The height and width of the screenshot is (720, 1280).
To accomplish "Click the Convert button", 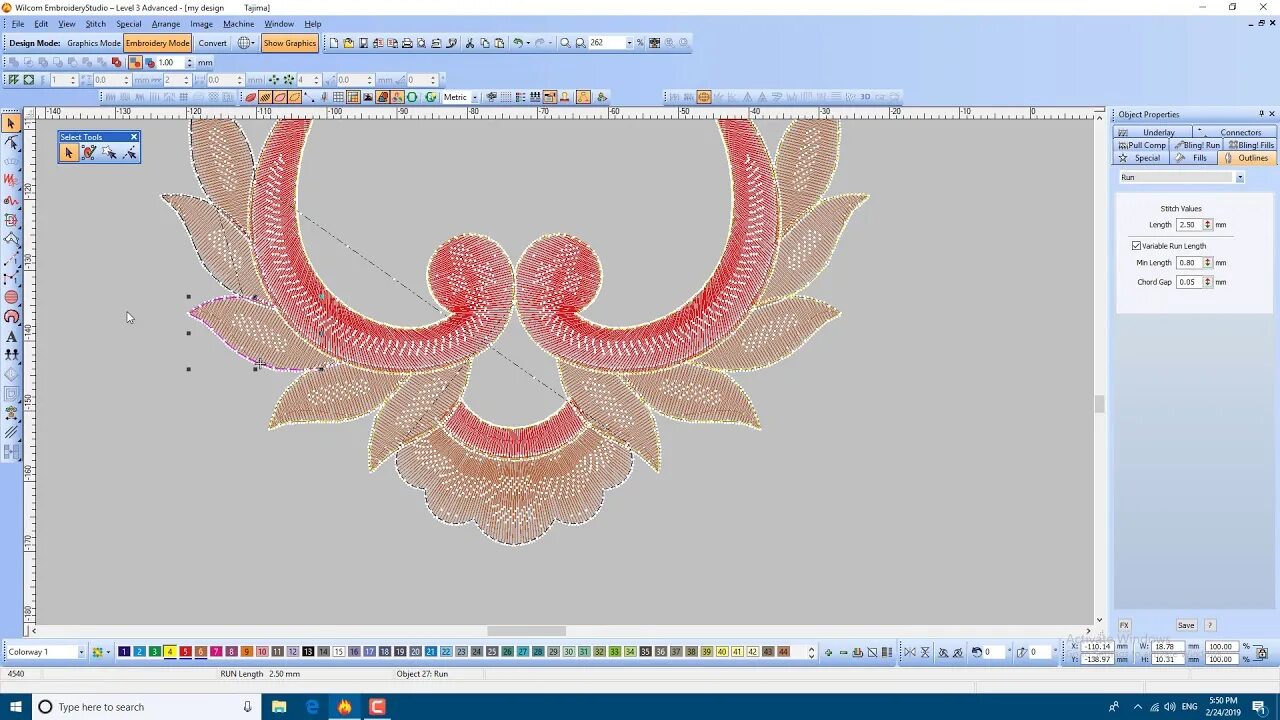I will coord(212,43).
